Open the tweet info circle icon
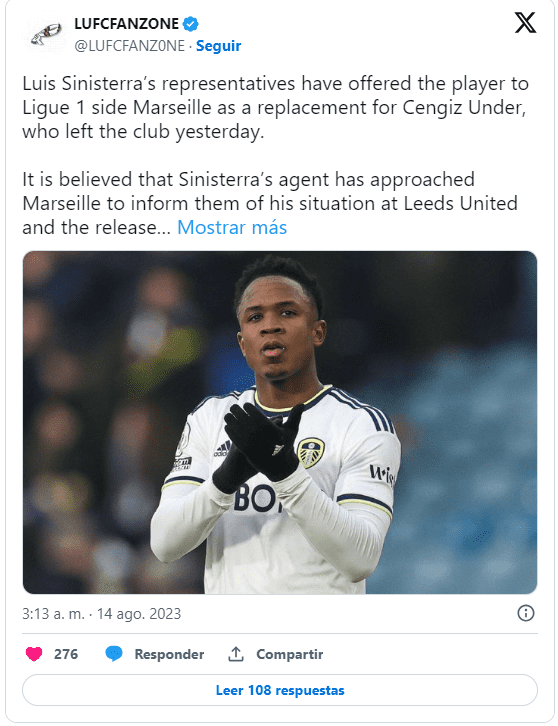558x726 pixels. 526,613
